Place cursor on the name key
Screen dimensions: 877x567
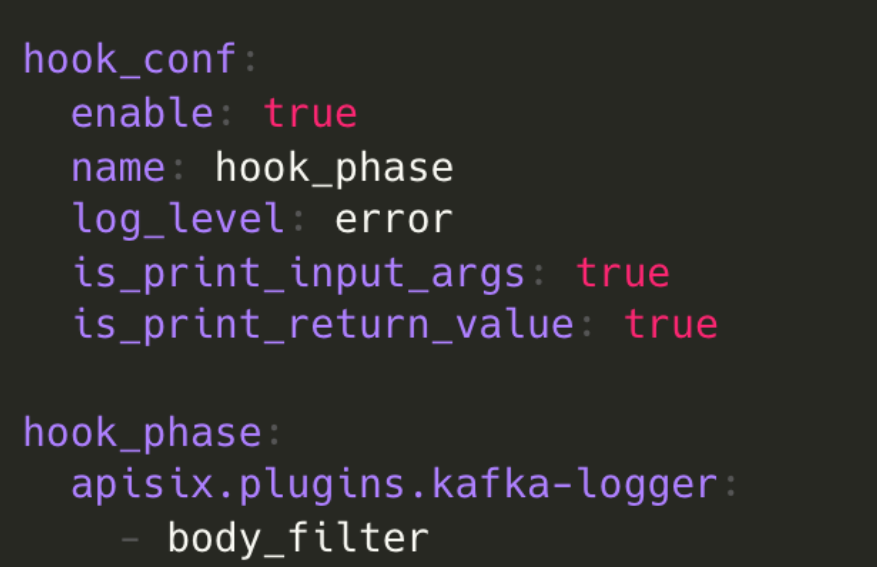(x=117, y=167)
